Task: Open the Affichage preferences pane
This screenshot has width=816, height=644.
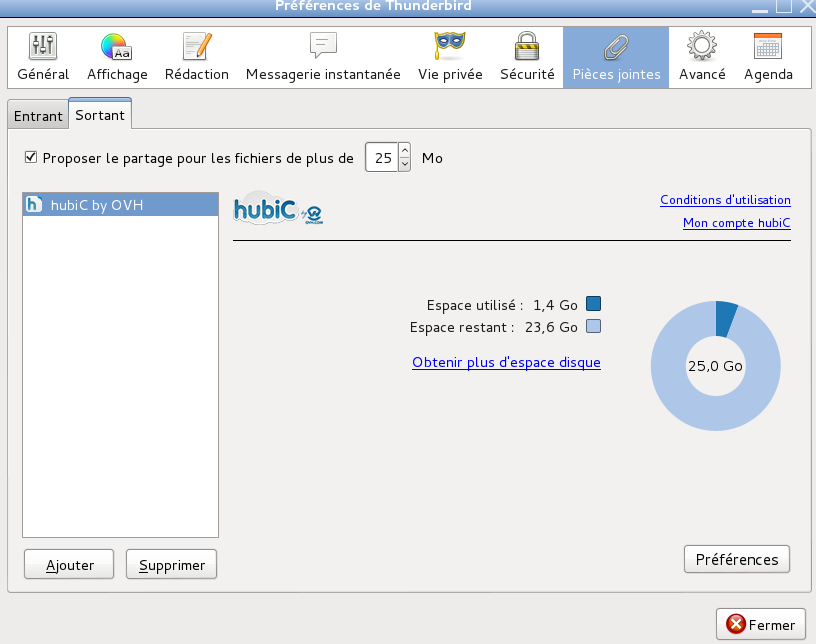Action: pyautogui.click(x=117, y=57)
